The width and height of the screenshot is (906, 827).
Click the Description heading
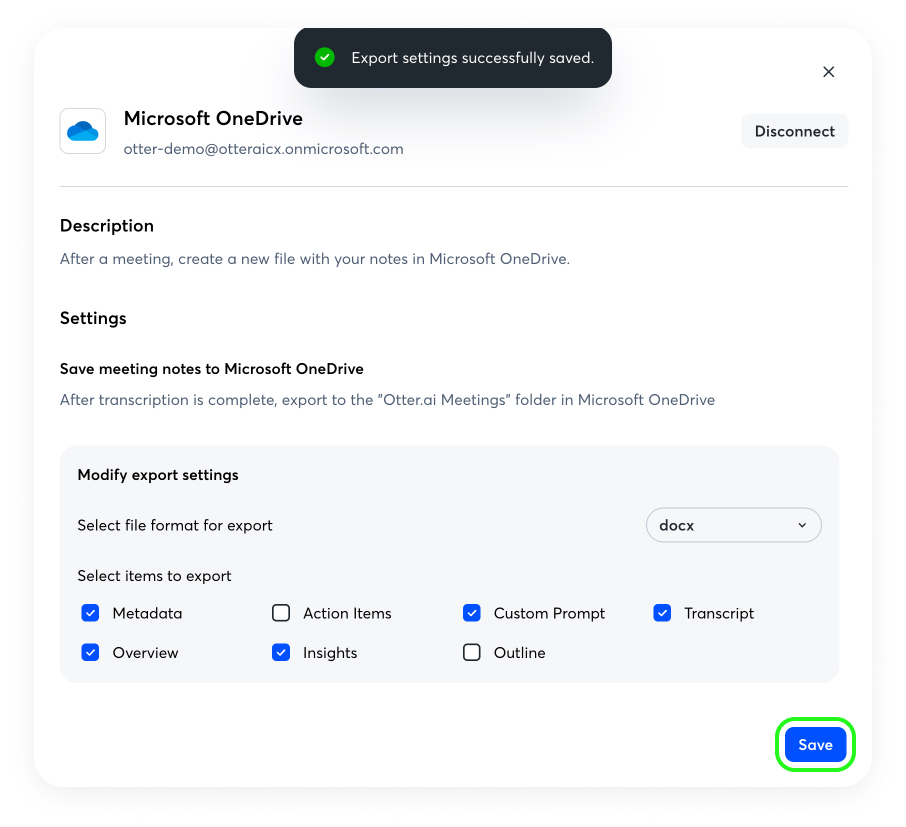(x=107, y=225)
